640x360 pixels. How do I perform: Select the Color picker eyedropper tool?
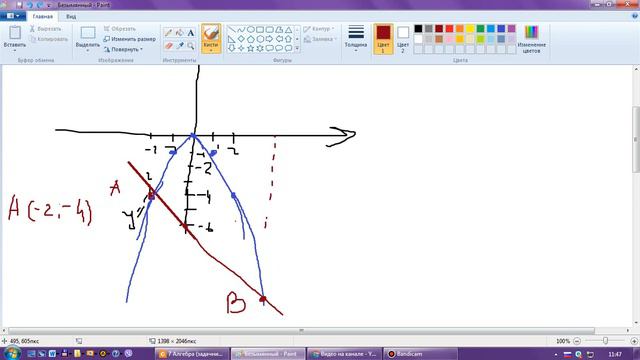tap(180, 46)
